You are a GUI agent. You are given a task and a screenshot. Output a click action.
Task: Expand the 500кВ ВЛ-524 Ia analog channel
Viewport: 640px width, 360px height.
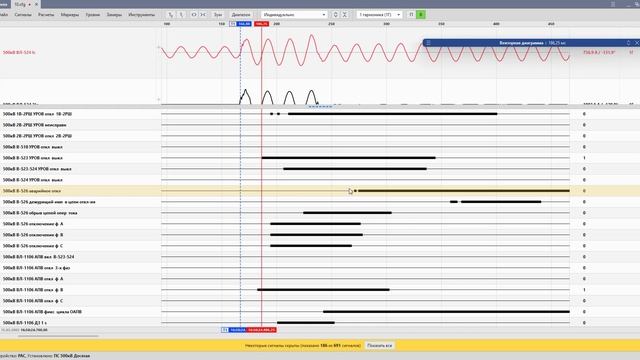pyautogui.click(x=159, y=47)
